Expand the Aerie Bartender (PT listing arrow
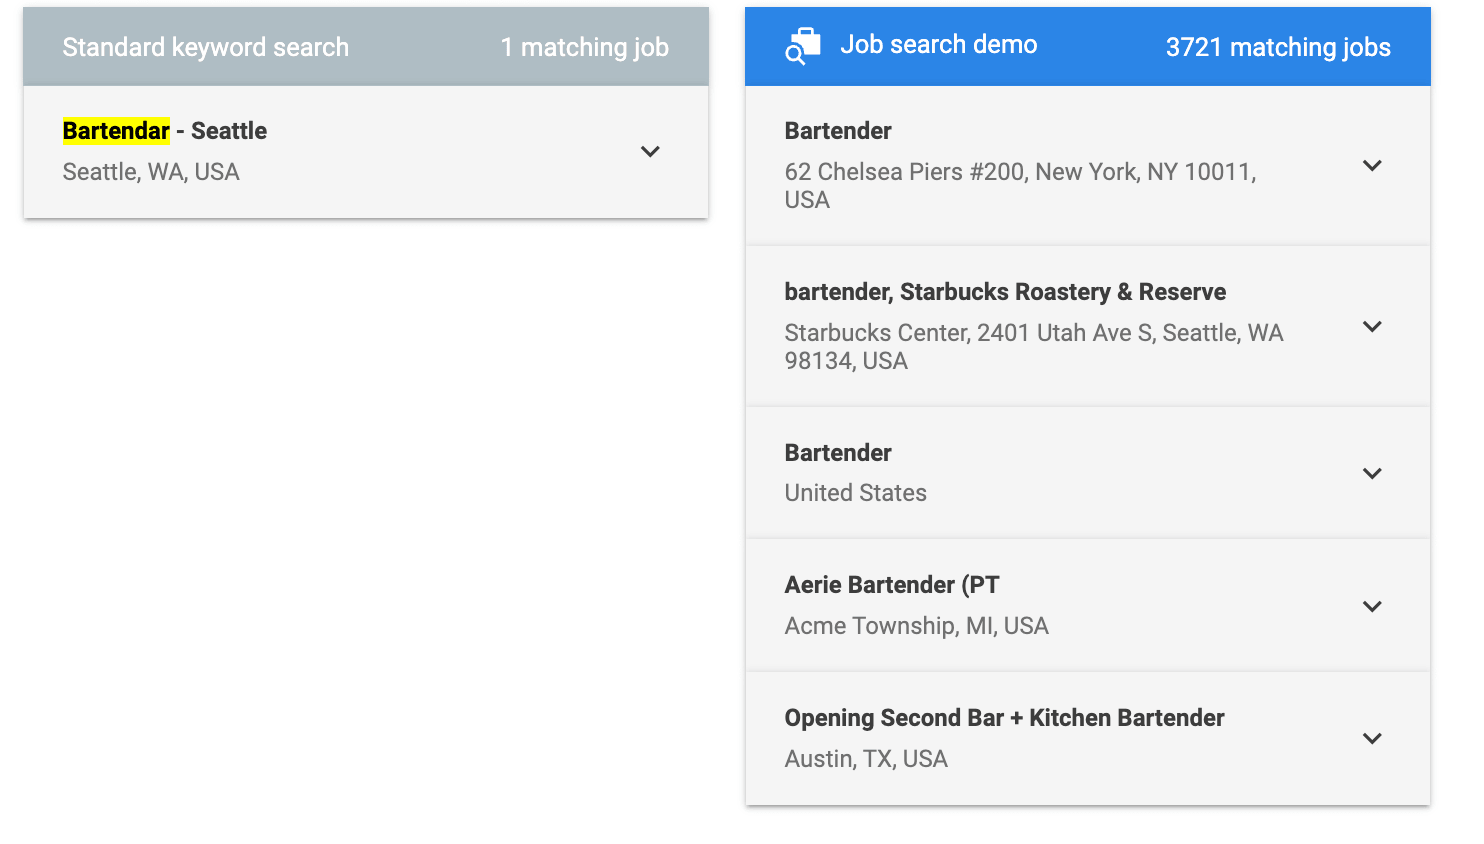 click(x=1372, y=607)
